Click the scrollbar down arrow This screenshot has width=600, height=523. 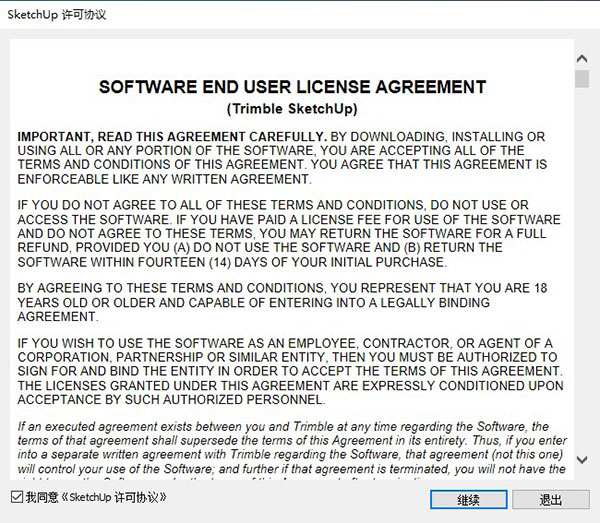click(x=582, y=459)
